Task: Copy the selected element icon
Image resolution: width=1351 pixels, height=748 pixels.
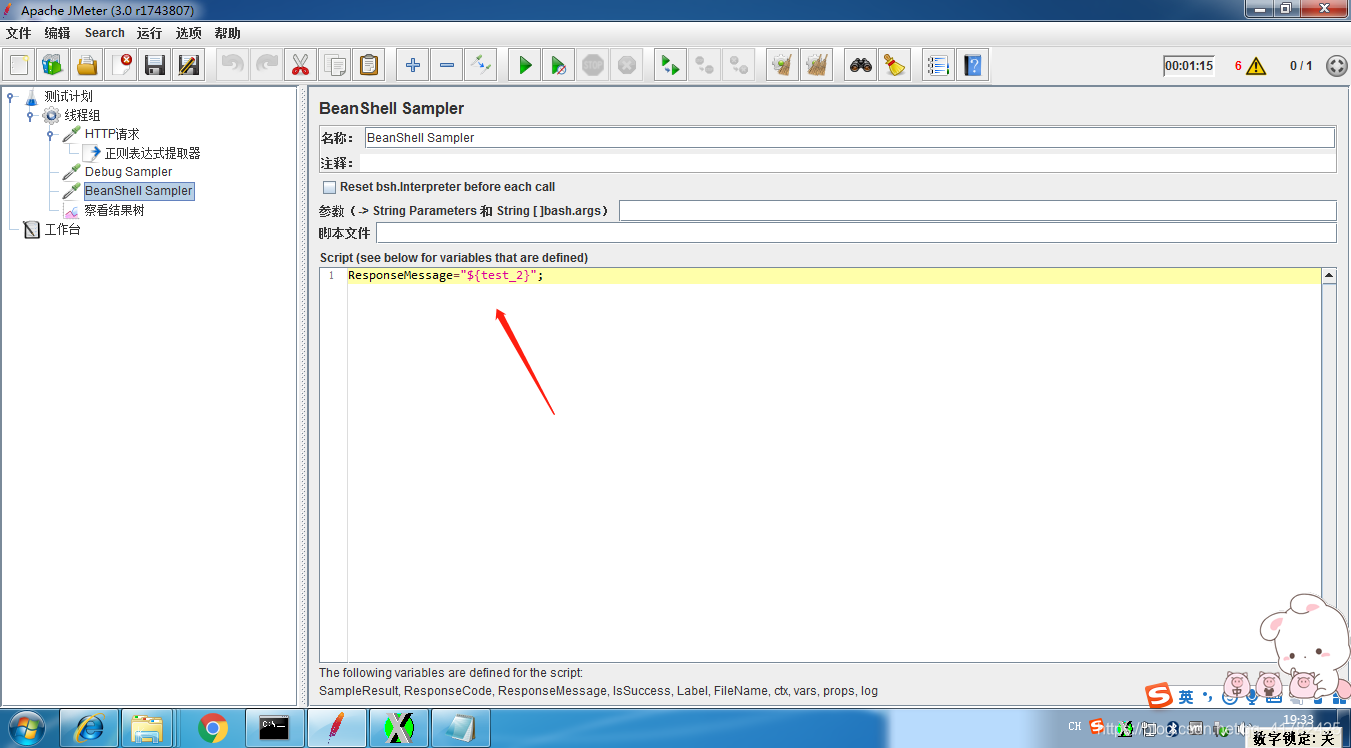Action: (335, 66)
